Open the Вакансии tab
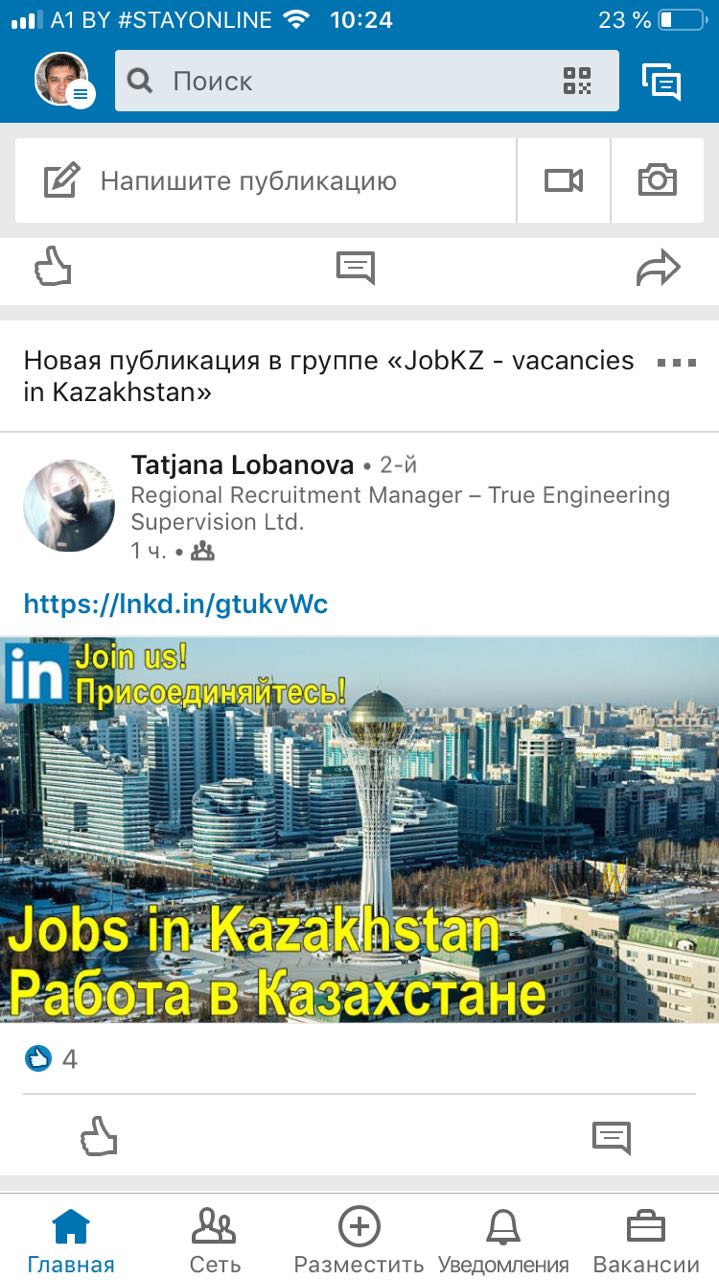719x1280 pixels. click(x=646, y=1240)
